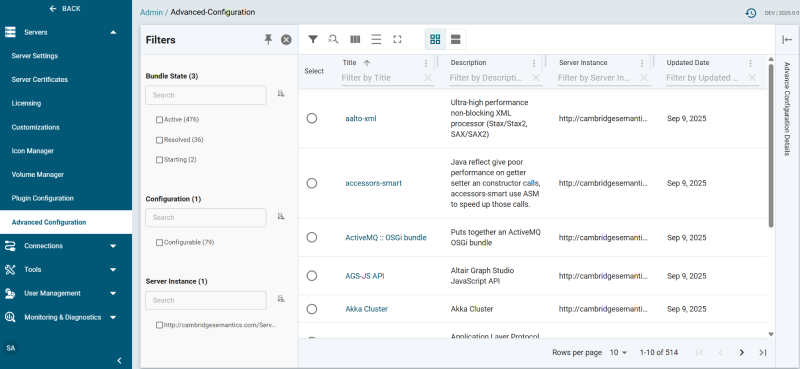Screen dimensions: 800x369
Task: Collapse the Advance Configuration Details panel
Action: [x=787, y=40]
